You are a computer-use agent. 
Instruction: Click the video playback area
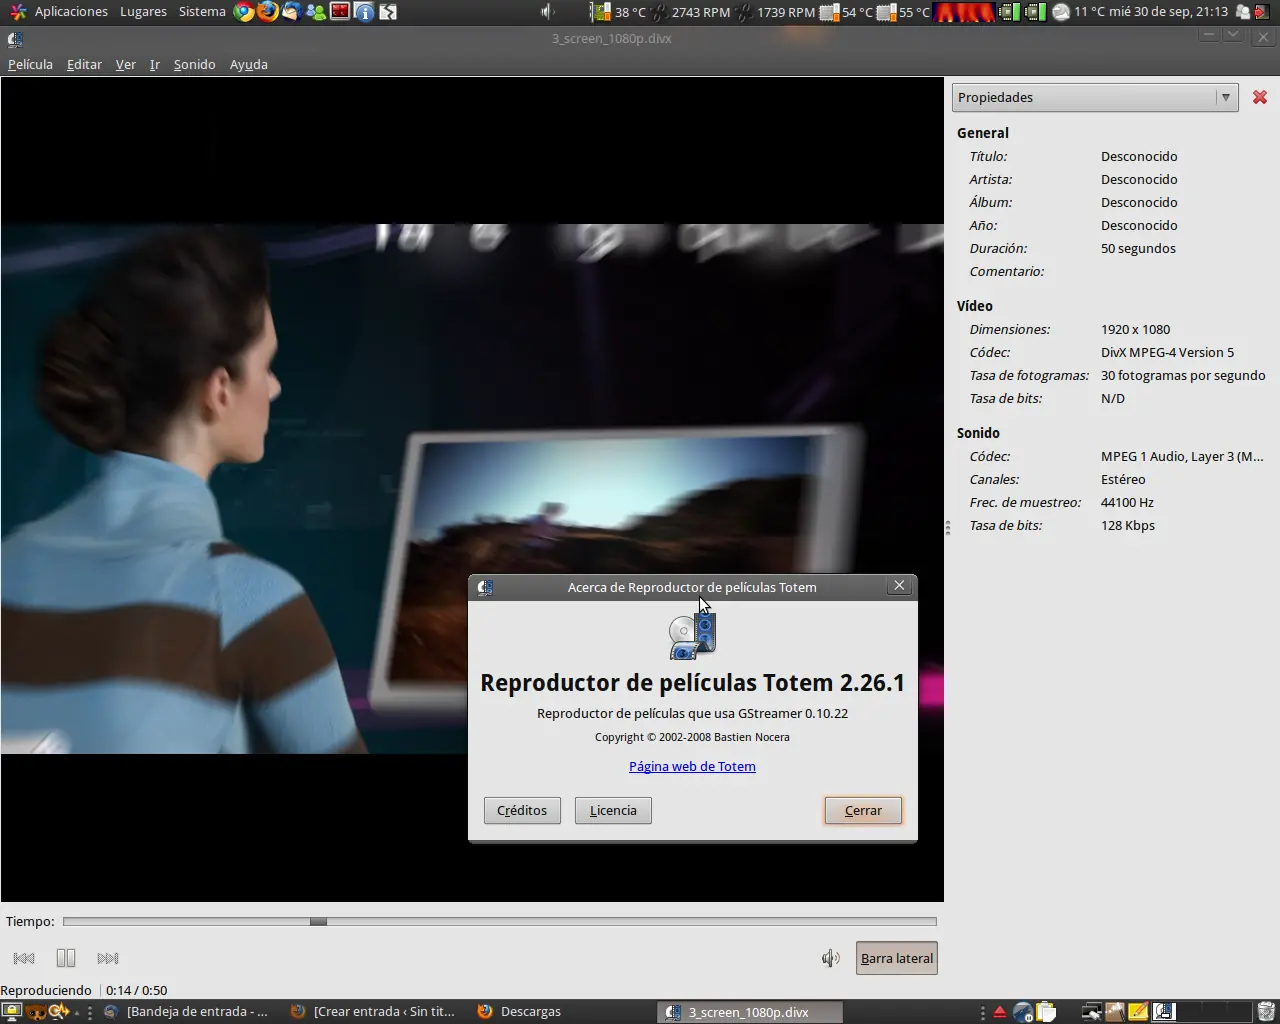coord(472,489)
